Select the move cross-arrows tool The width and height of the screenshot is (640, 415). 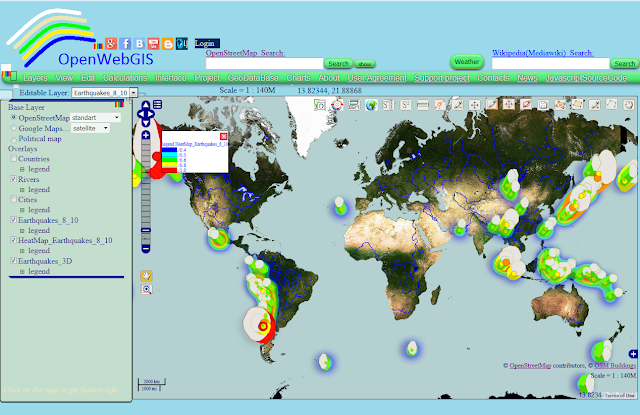(x=474, y=105)
